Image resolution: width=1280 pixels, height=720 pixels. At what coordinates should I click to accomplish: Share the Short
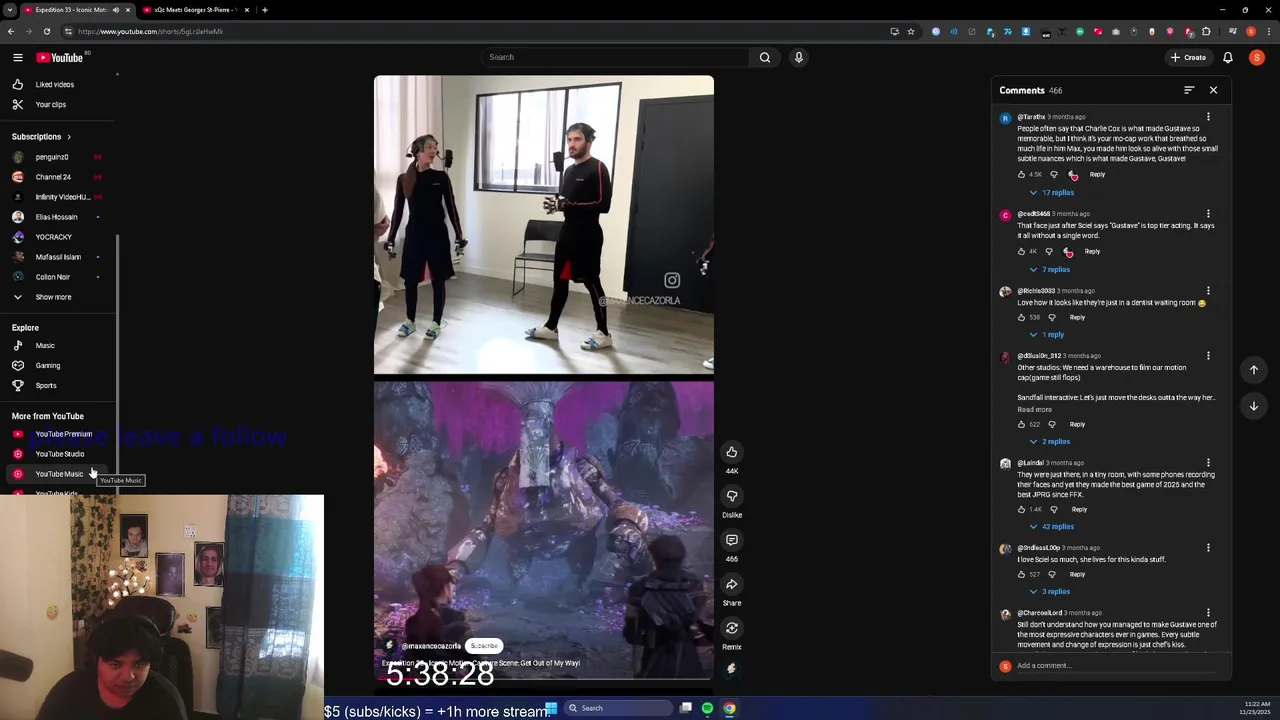point(732,584)
